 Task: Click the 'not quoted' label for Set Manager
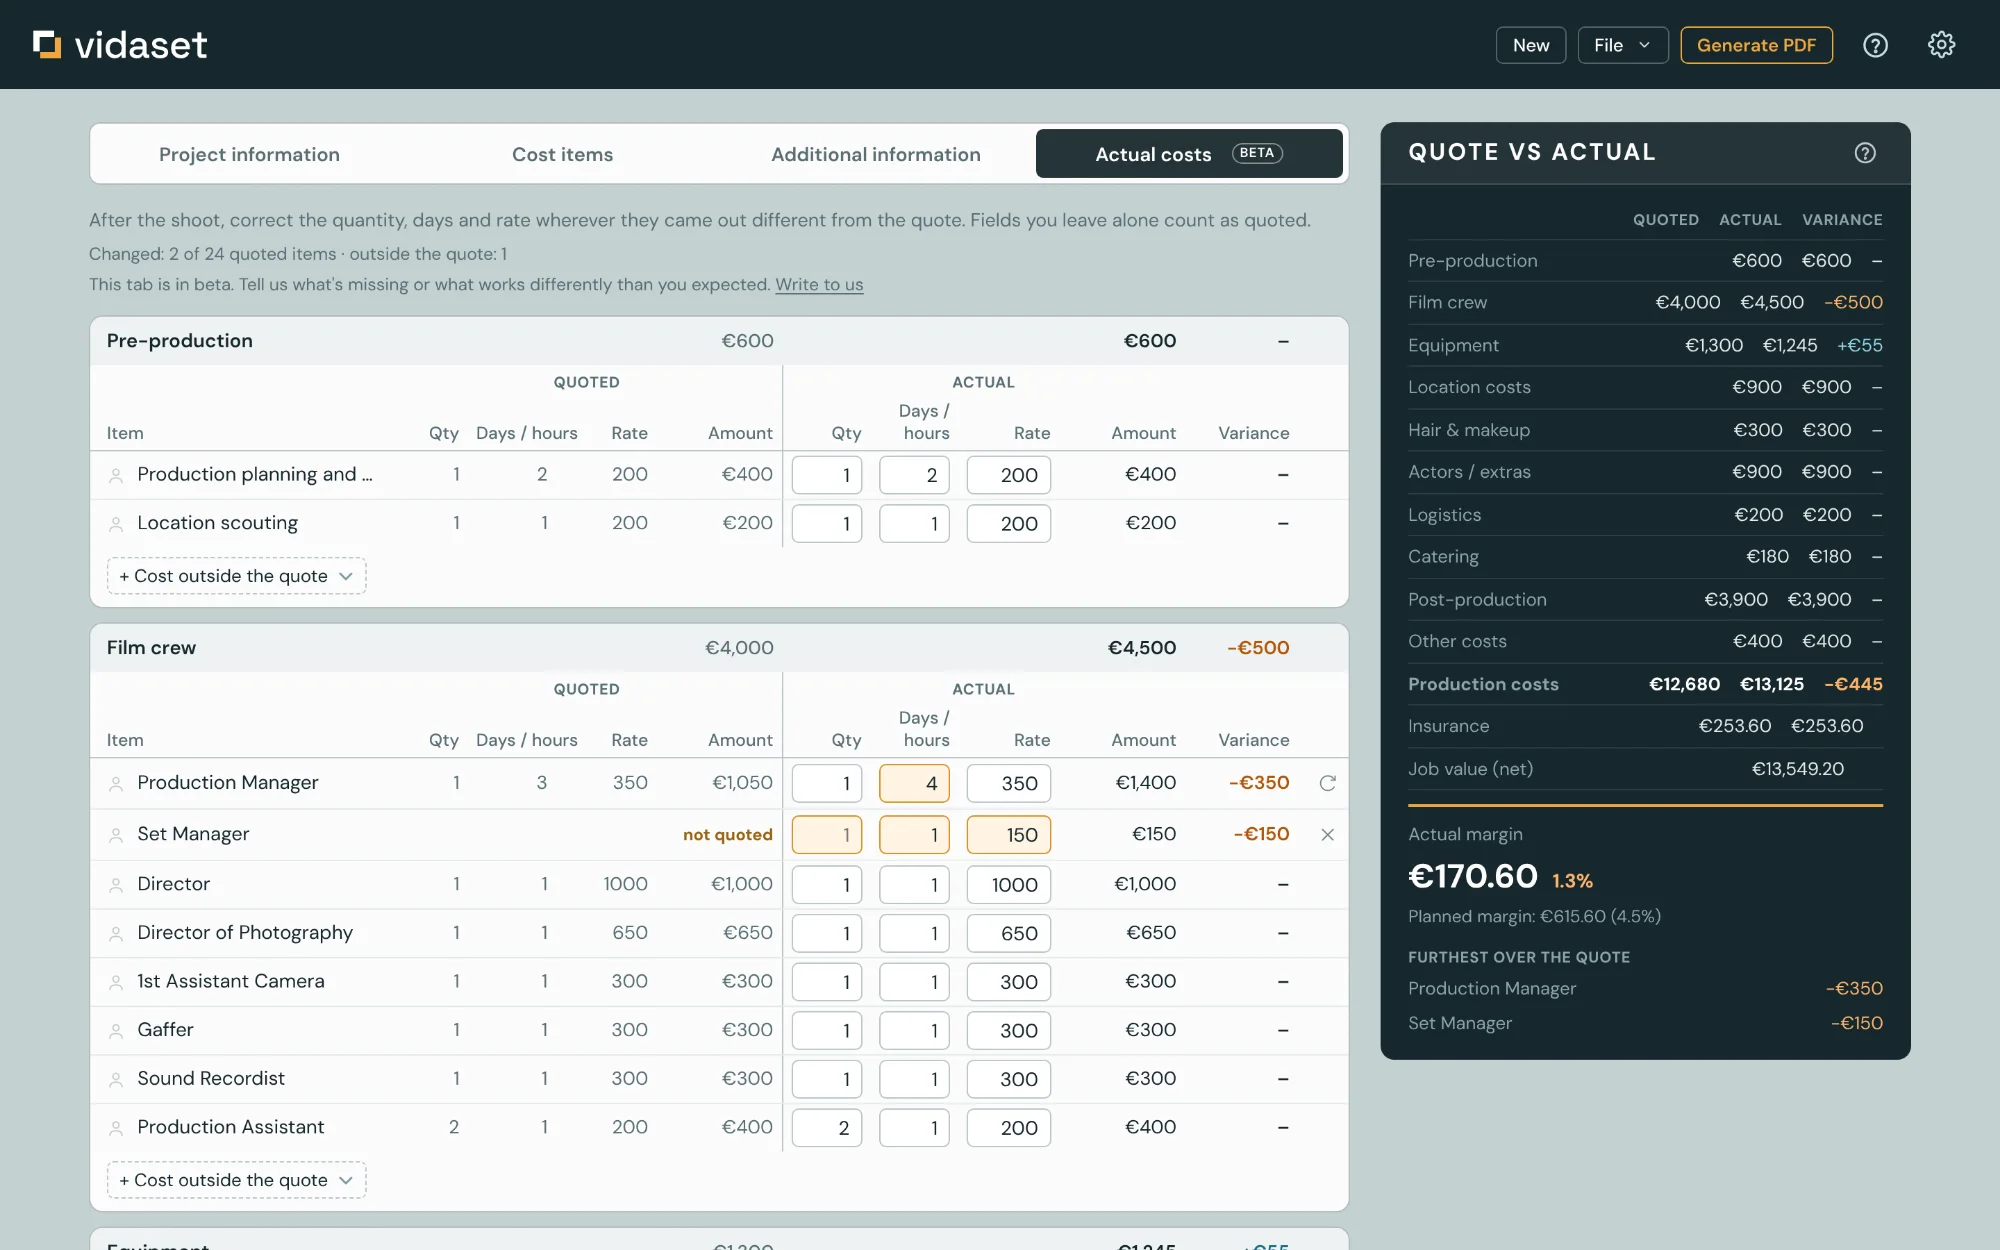coord(727,834)
